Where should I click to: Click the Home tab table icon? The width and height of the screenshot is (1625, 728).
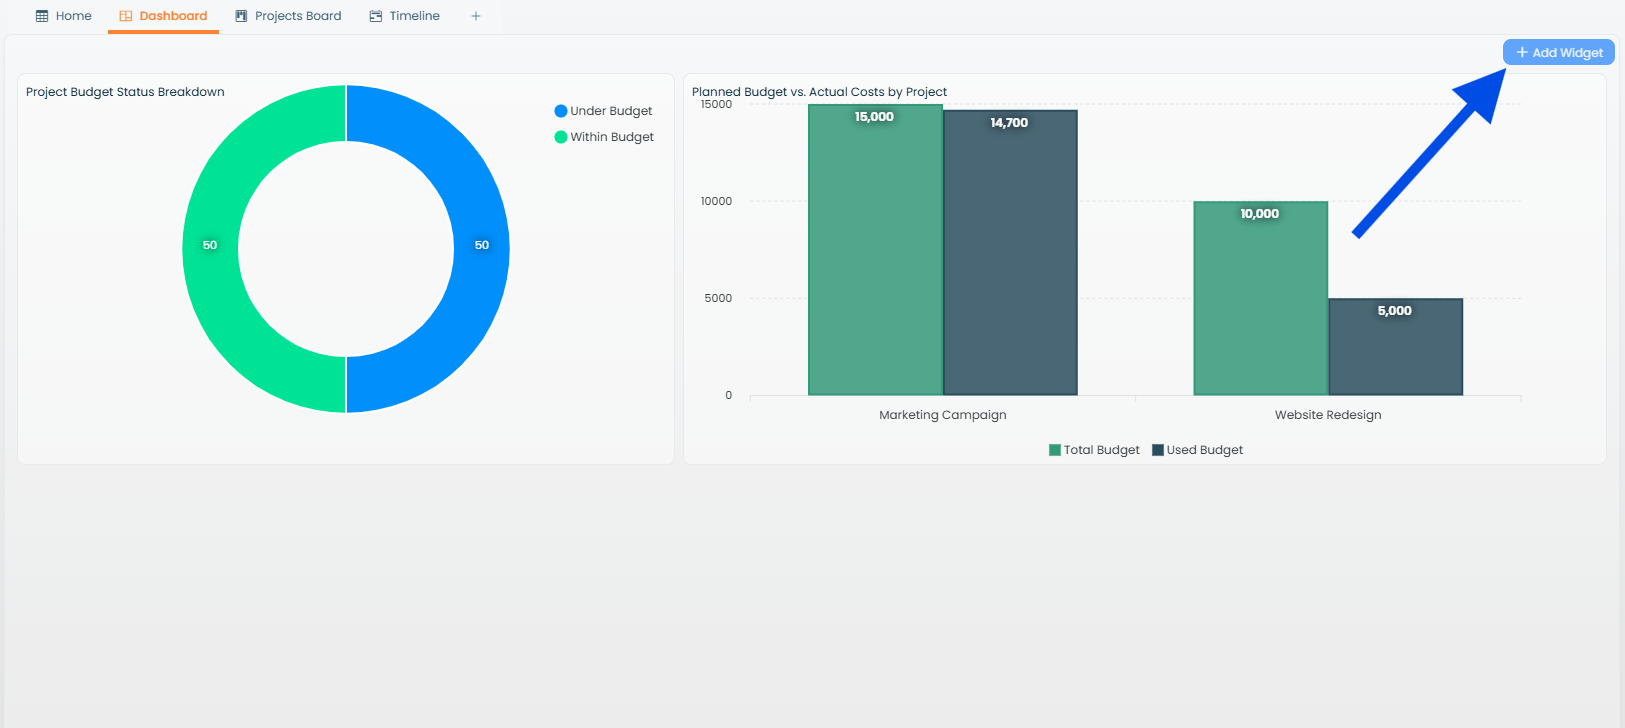click(42, 16)
